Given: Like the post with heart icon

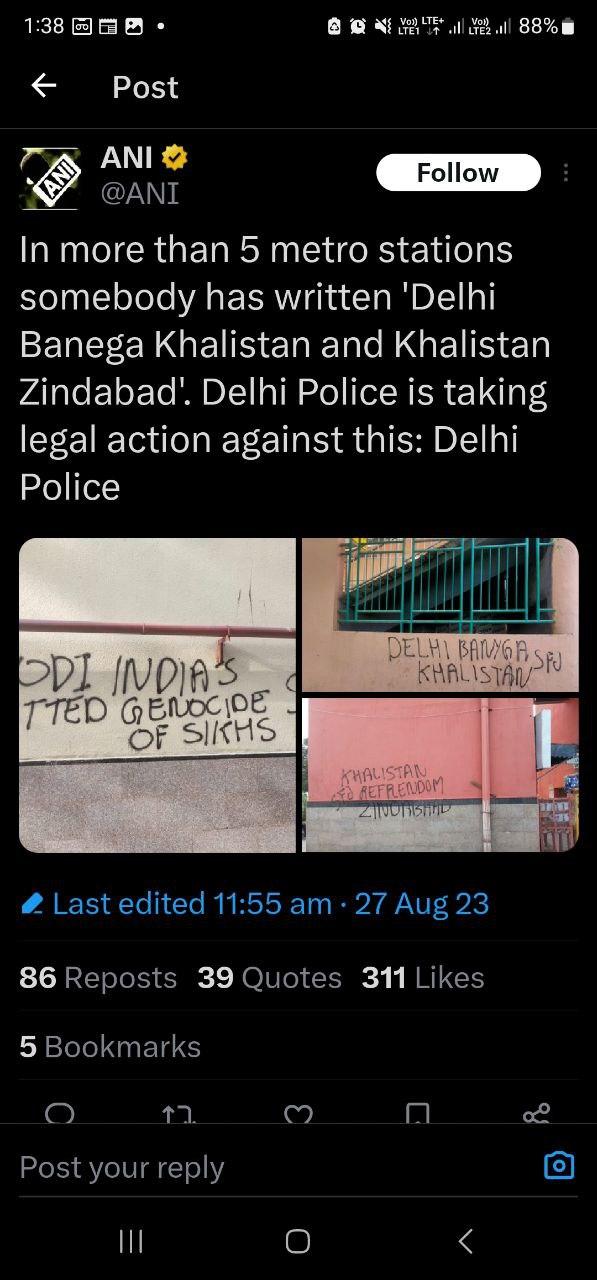Looking at the screenshot, I should tap(298, 1112).
